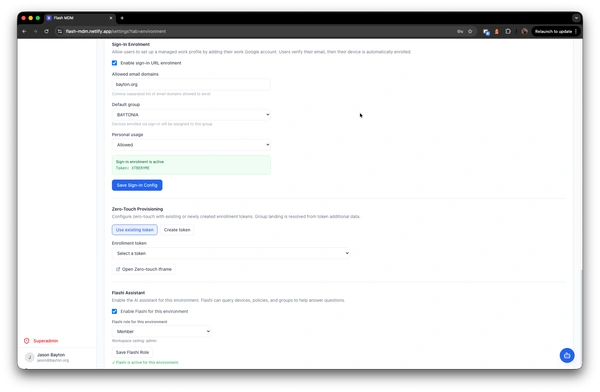The width and height of the screenshot is (600, 392).
Task: Reload the page with the refresh icon
Action: point(46,31)
